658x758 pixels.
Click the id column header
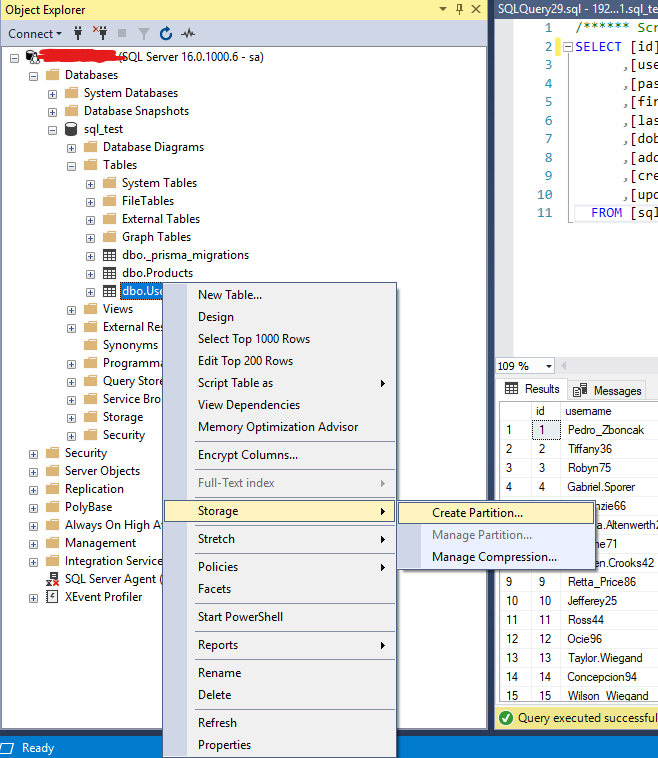546,411
